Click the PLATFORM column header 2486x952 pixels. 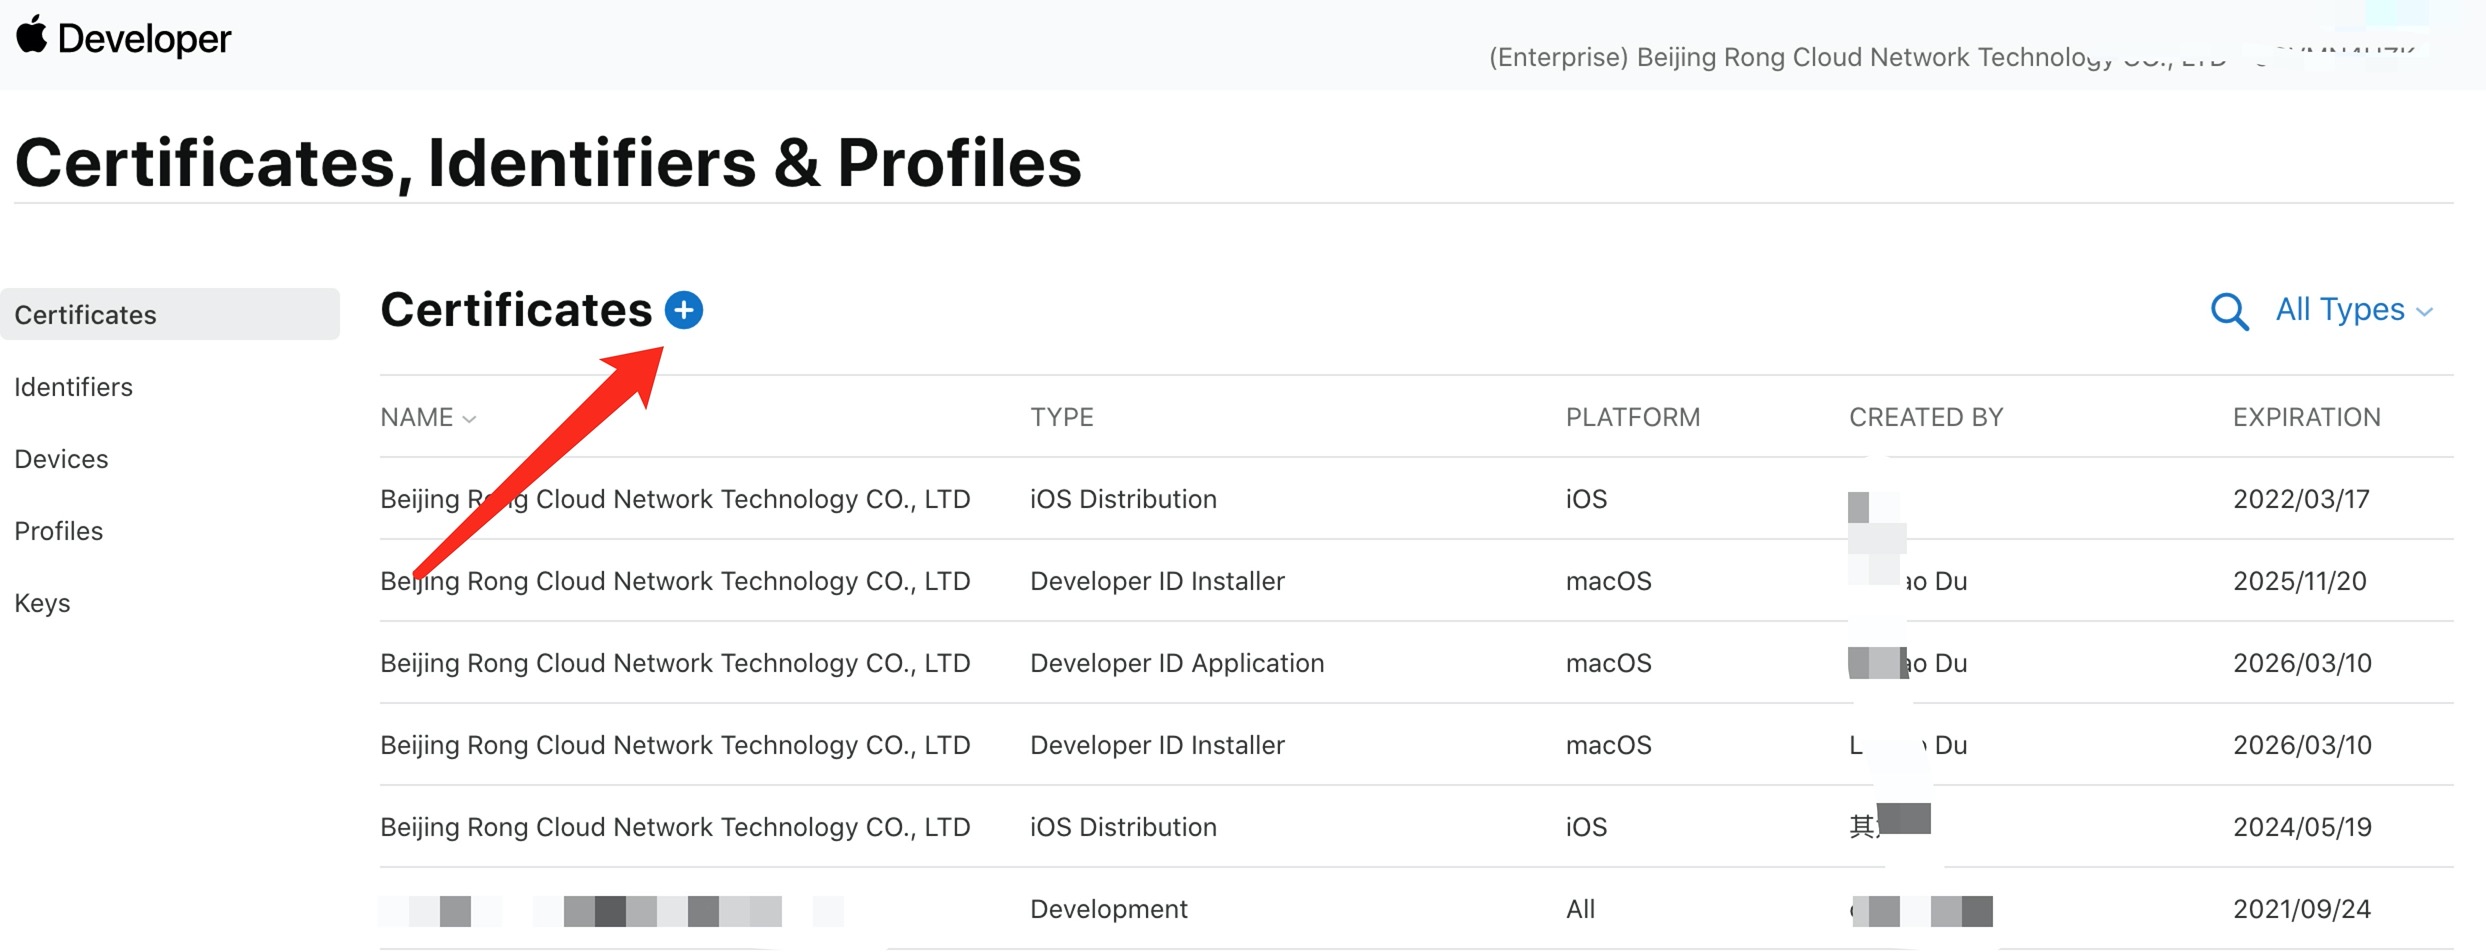tap(1632, 417)
